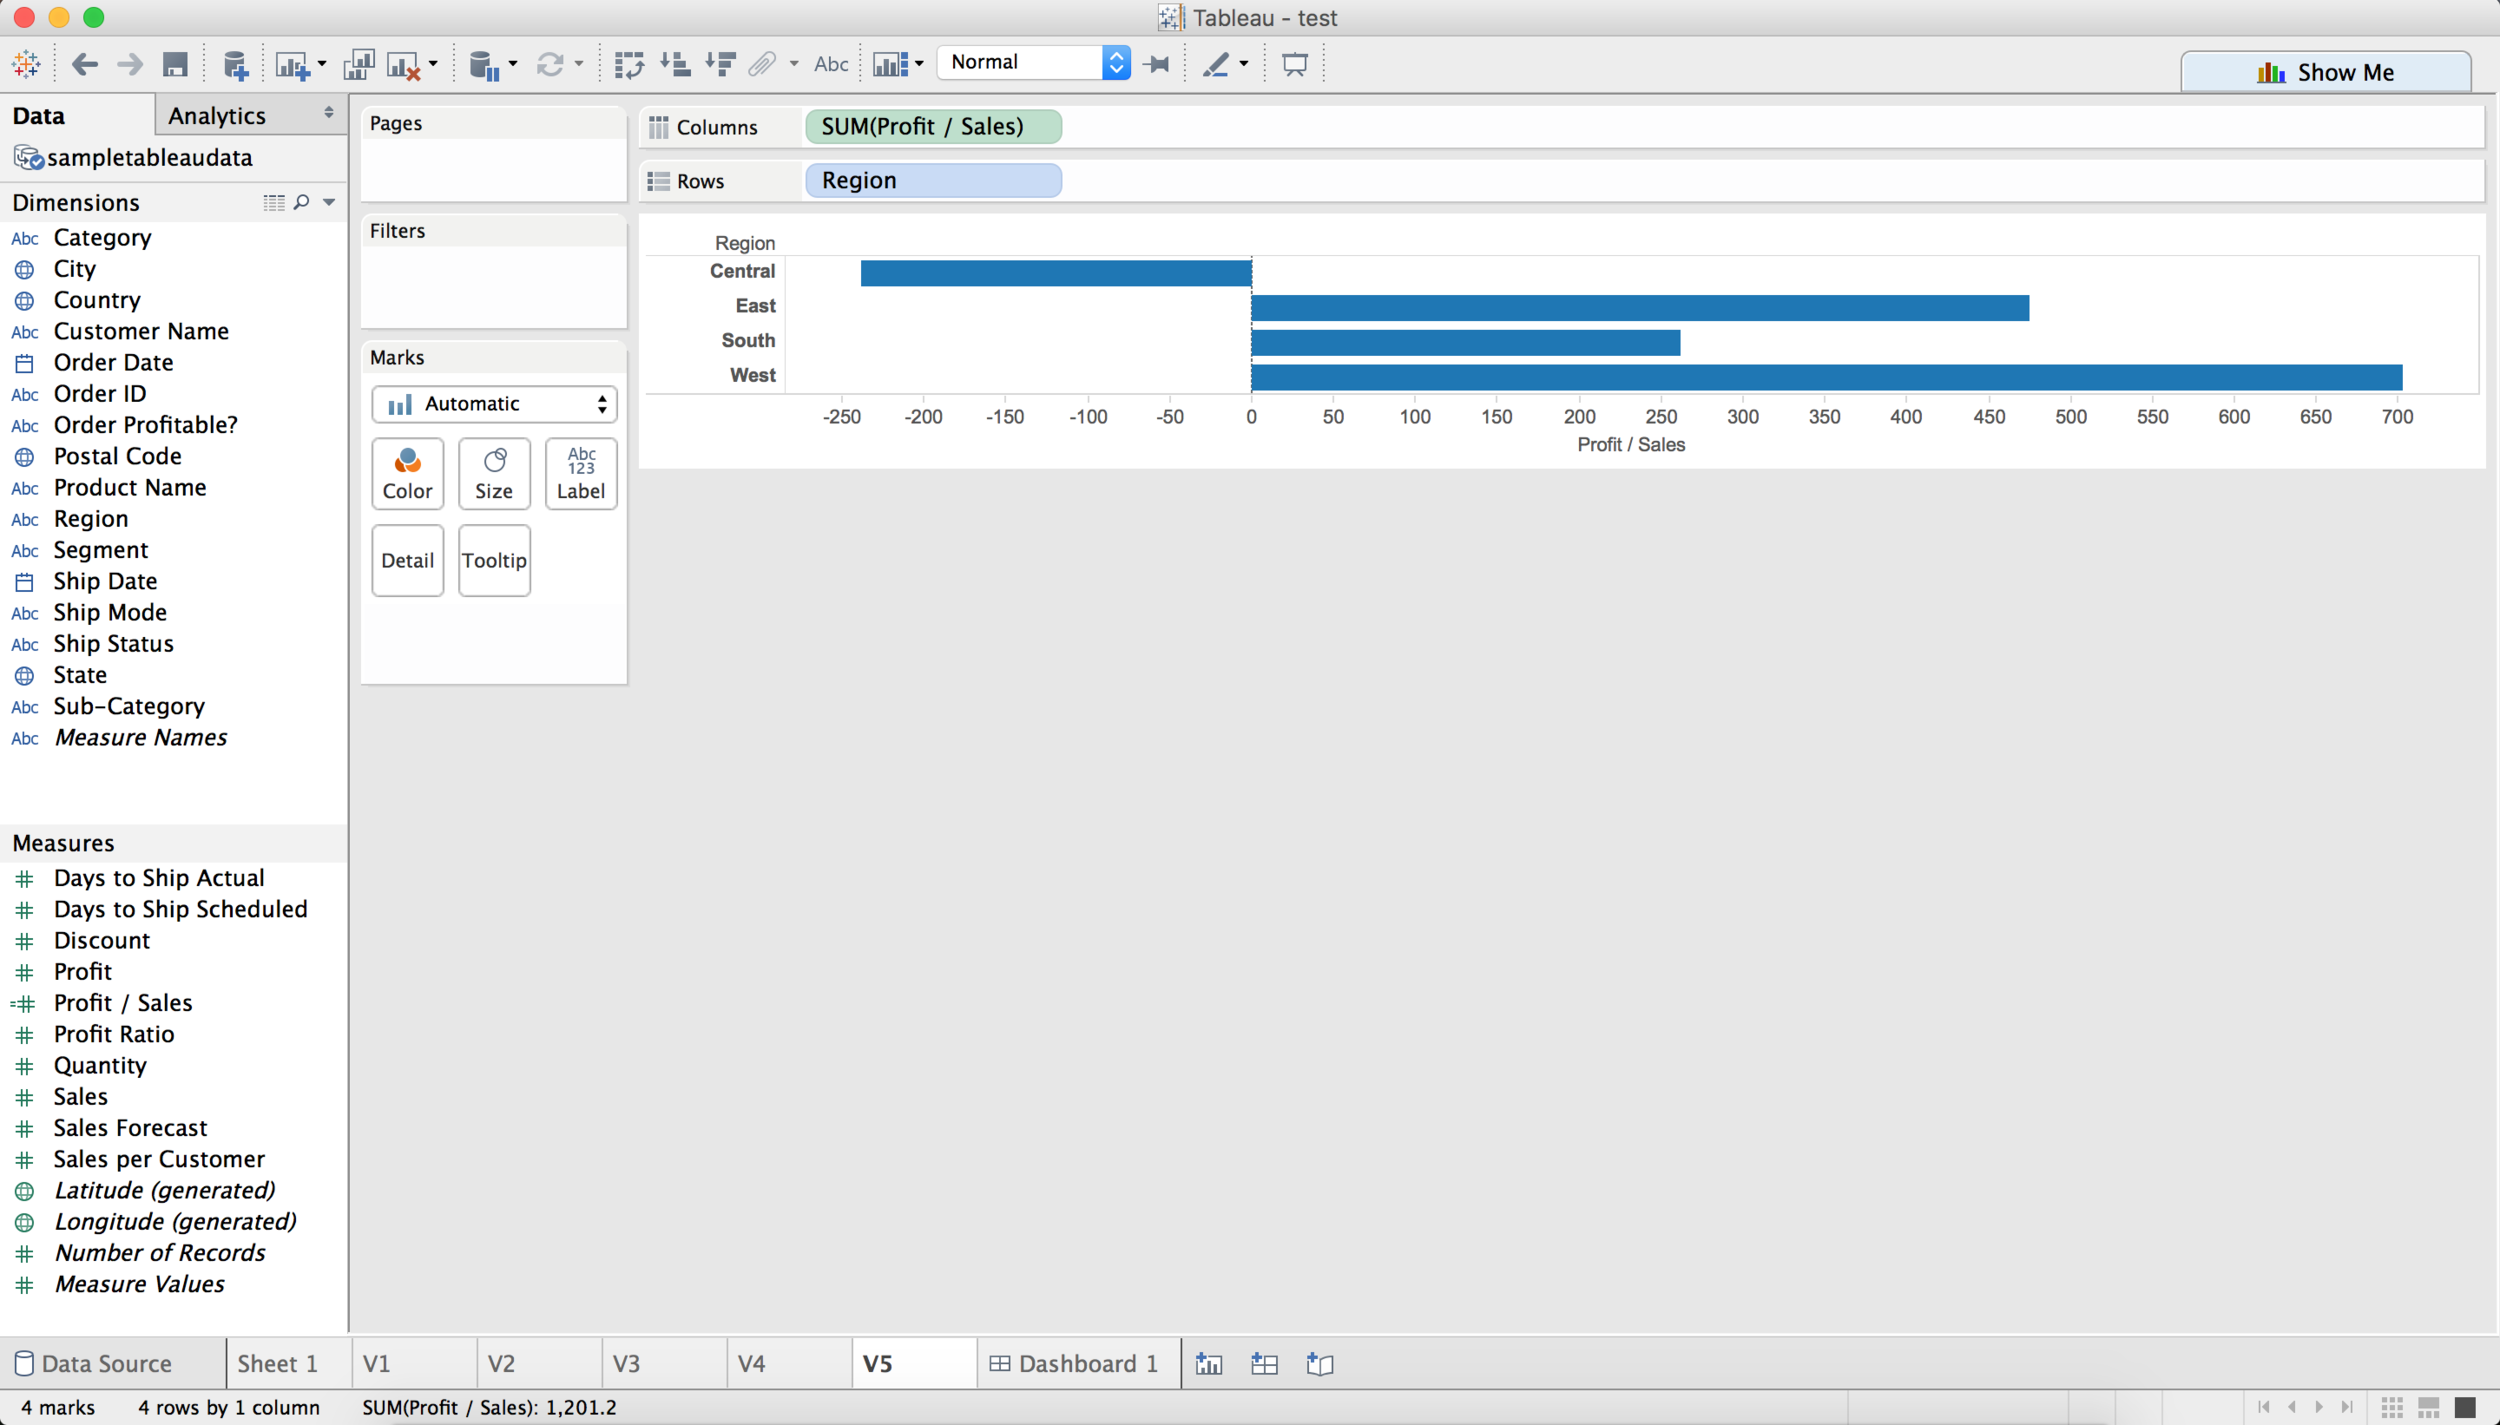
Task: Open Size marks card
Action: pyautogui.click(x=494, y=474)
